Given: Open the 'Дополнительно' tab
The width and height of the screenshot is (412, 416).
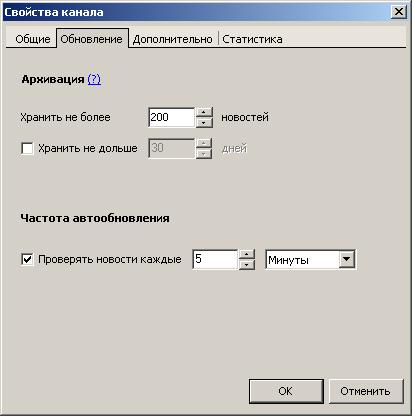Looking at the screenshot, I should [173, 39].
